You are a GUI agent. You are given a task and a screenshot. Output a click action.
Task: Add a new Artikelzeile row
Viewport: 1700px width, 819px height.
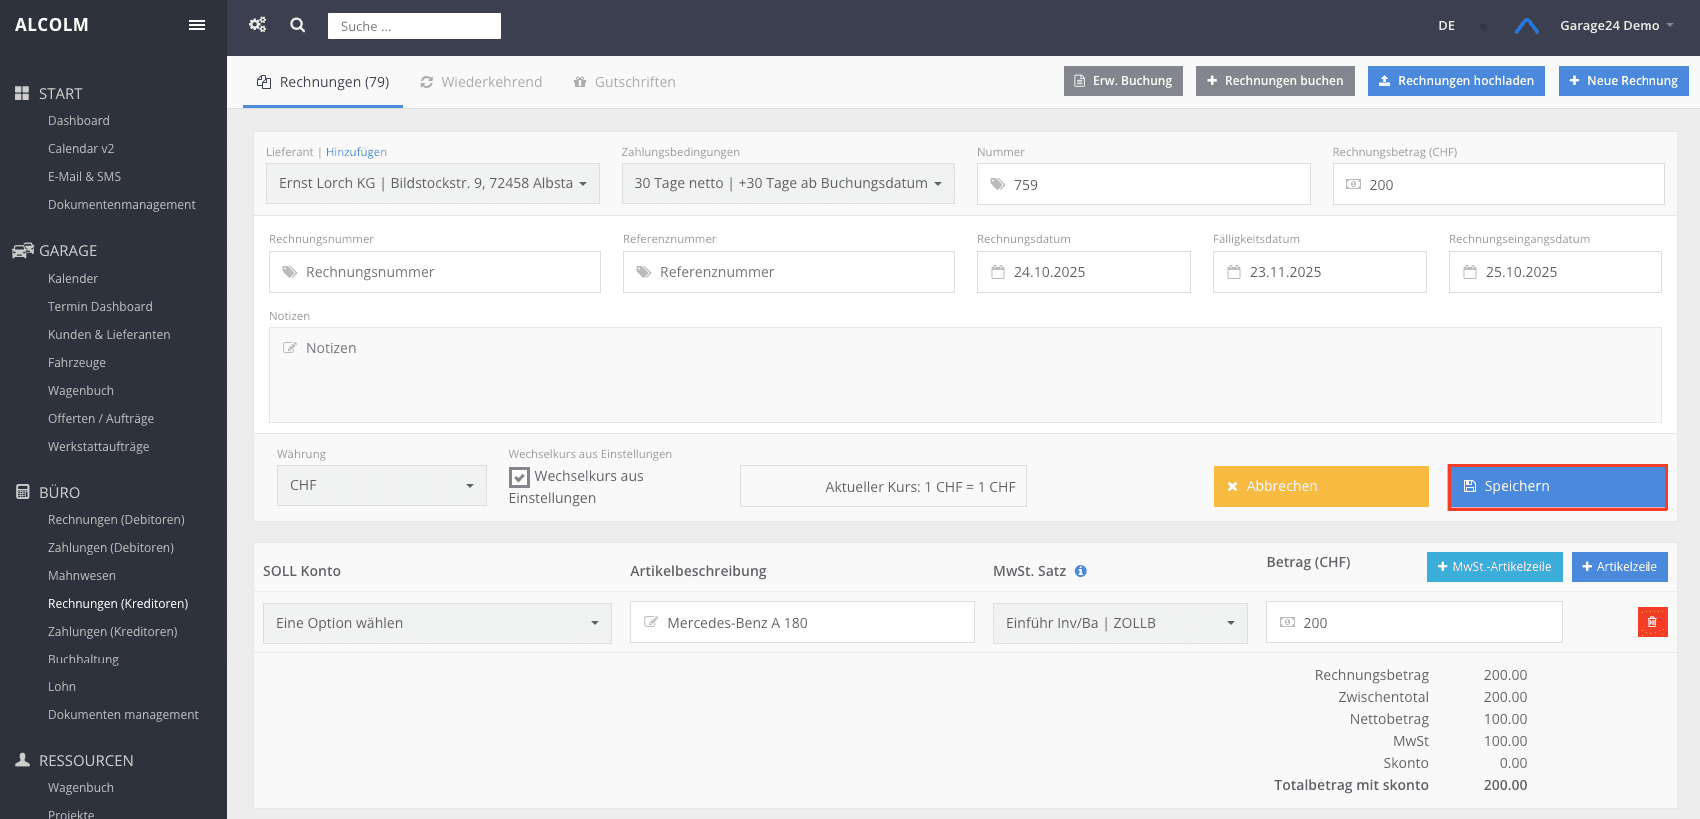(x=1619, y=567)
